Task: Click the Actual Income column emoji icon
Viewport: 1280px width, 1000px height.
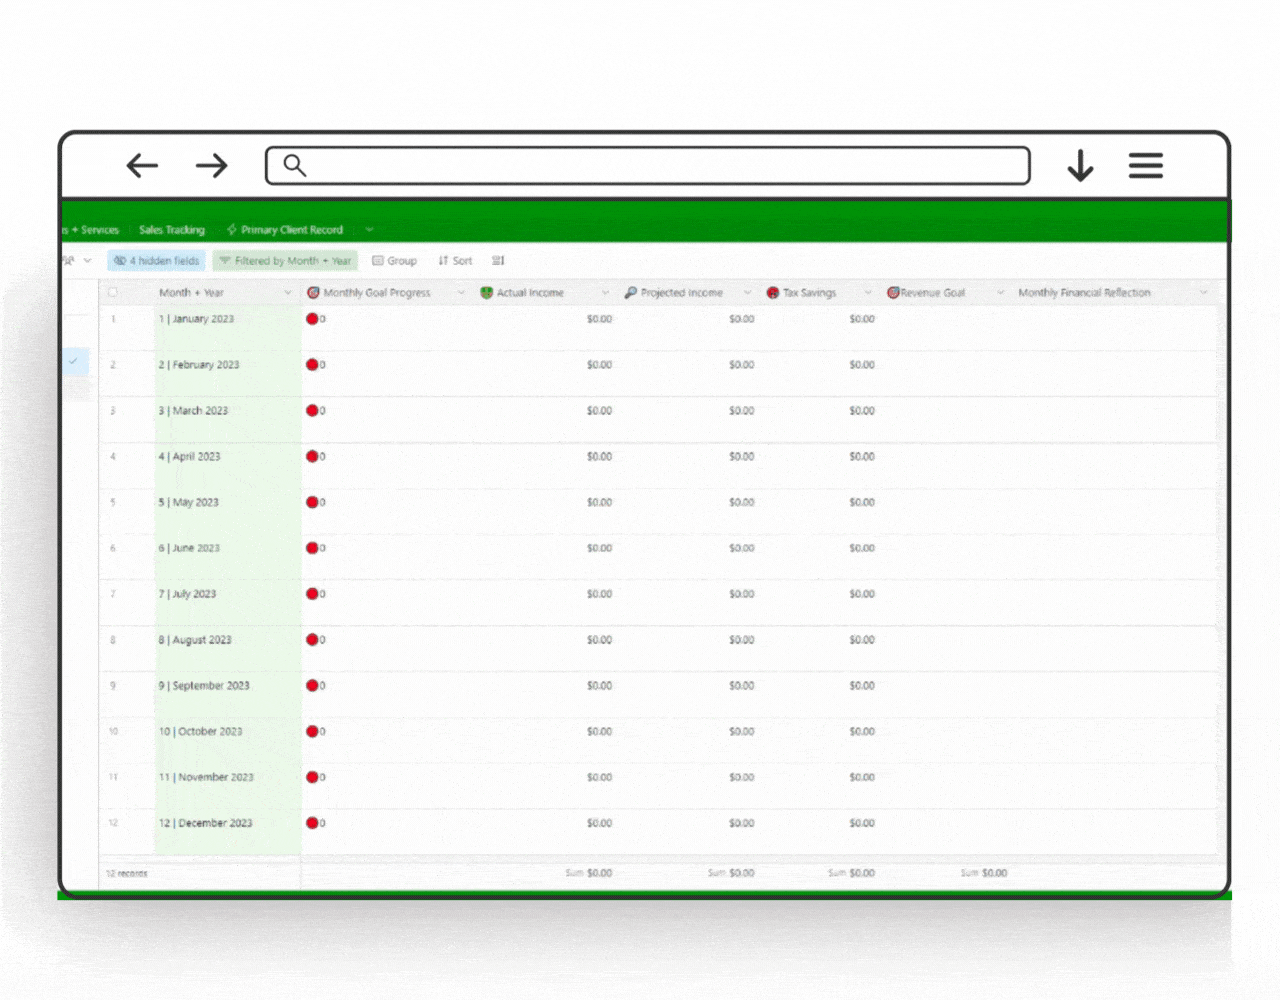Action: click(x=487, y=293)
